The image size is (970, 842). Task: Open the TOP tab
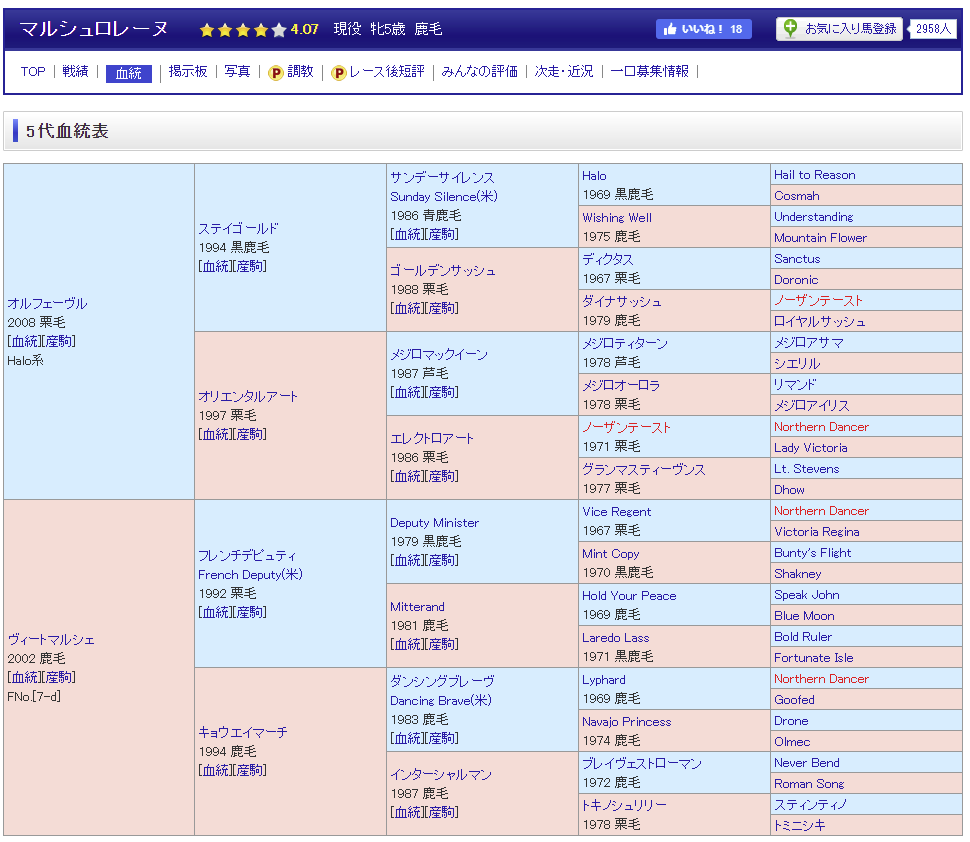point(33,72)
